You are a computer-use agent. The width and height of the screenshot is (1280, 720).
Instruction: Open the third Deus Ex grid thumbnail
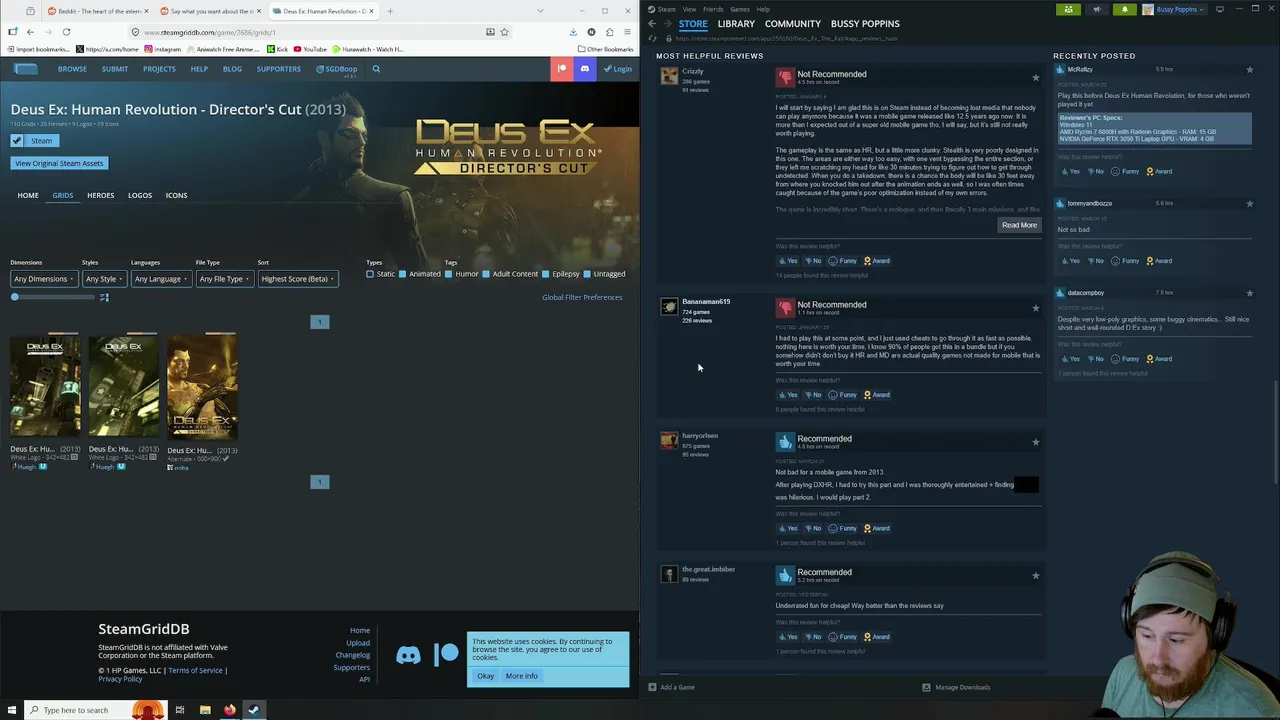coord(202,388)
